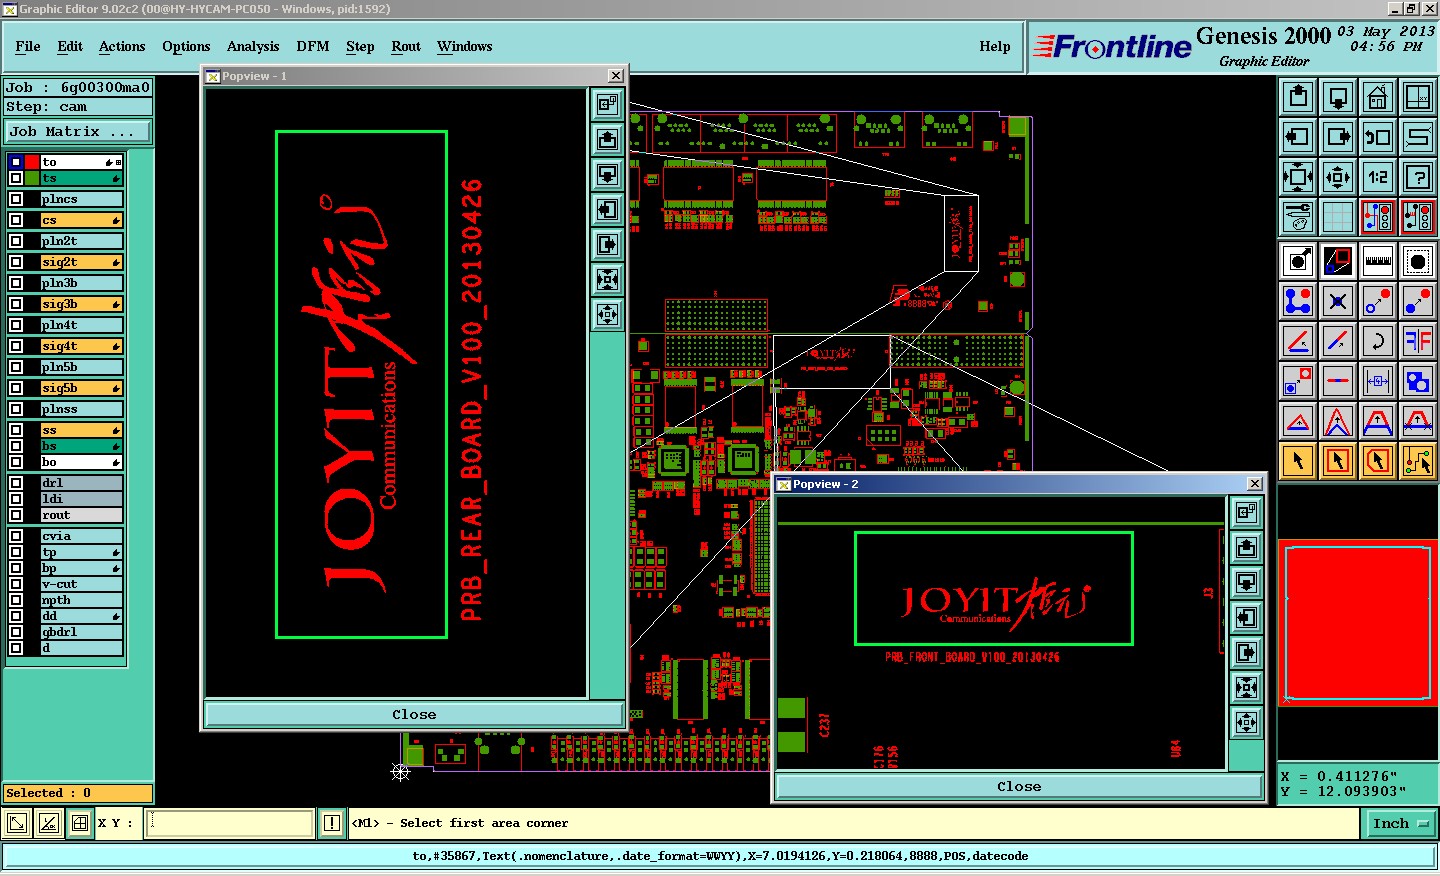The height and width of the screenshot is (876, 1440).
Task: Select the plain black arrow select tool
Action: click(1298, 461)
